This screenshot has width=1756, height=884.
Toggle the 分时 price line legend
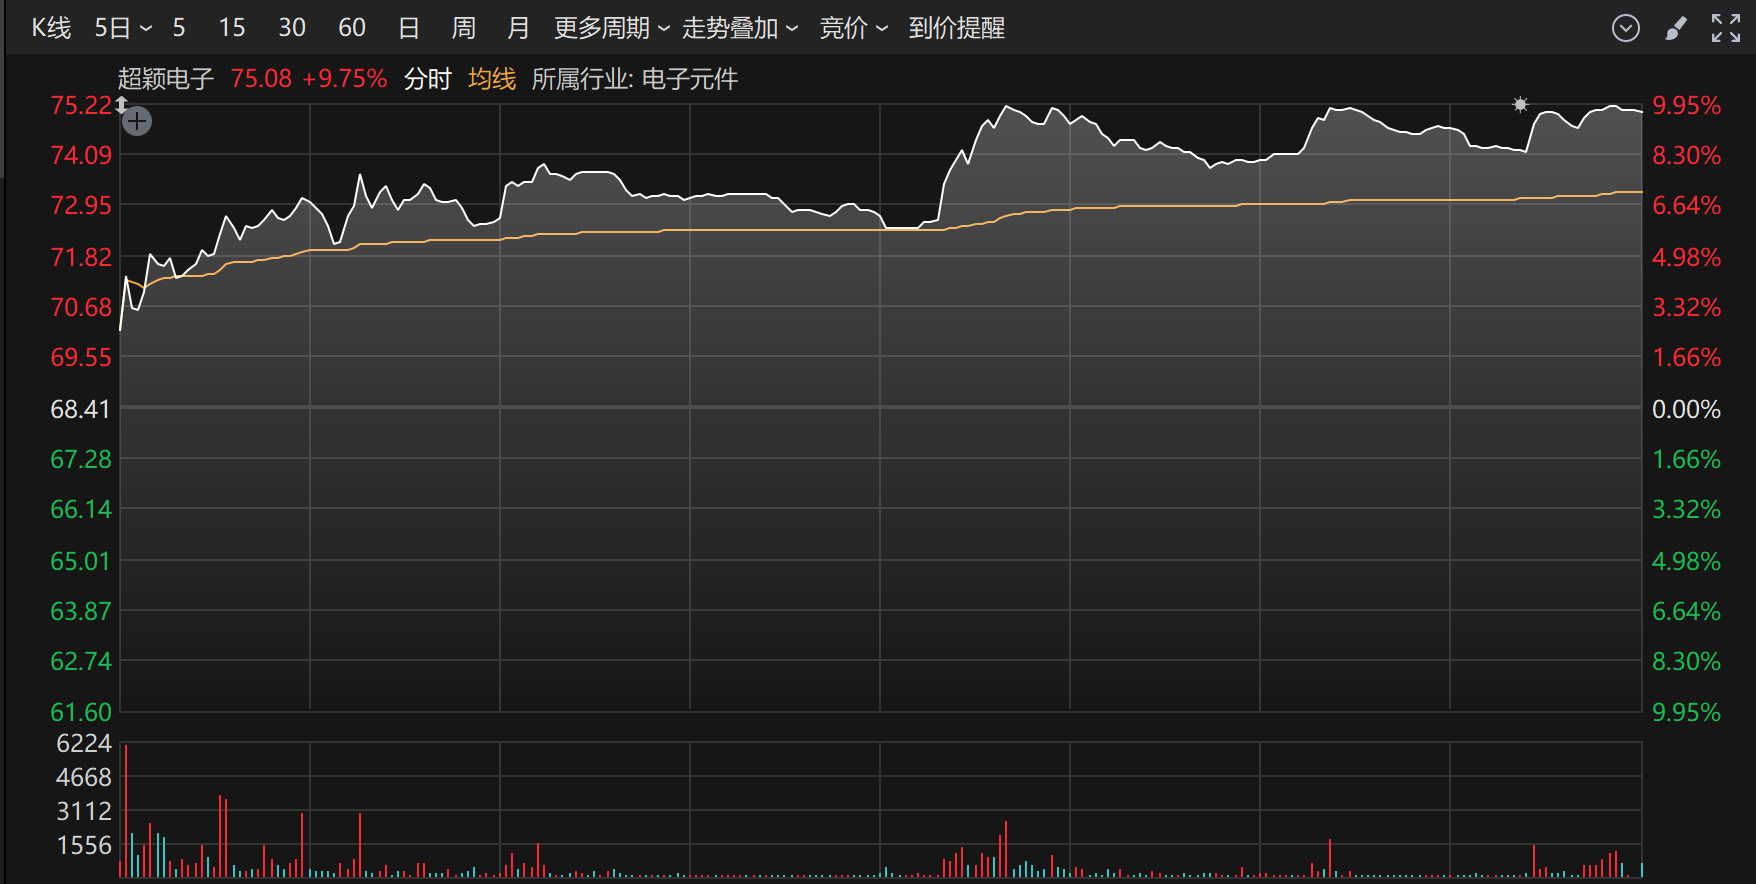coord(427,79)
